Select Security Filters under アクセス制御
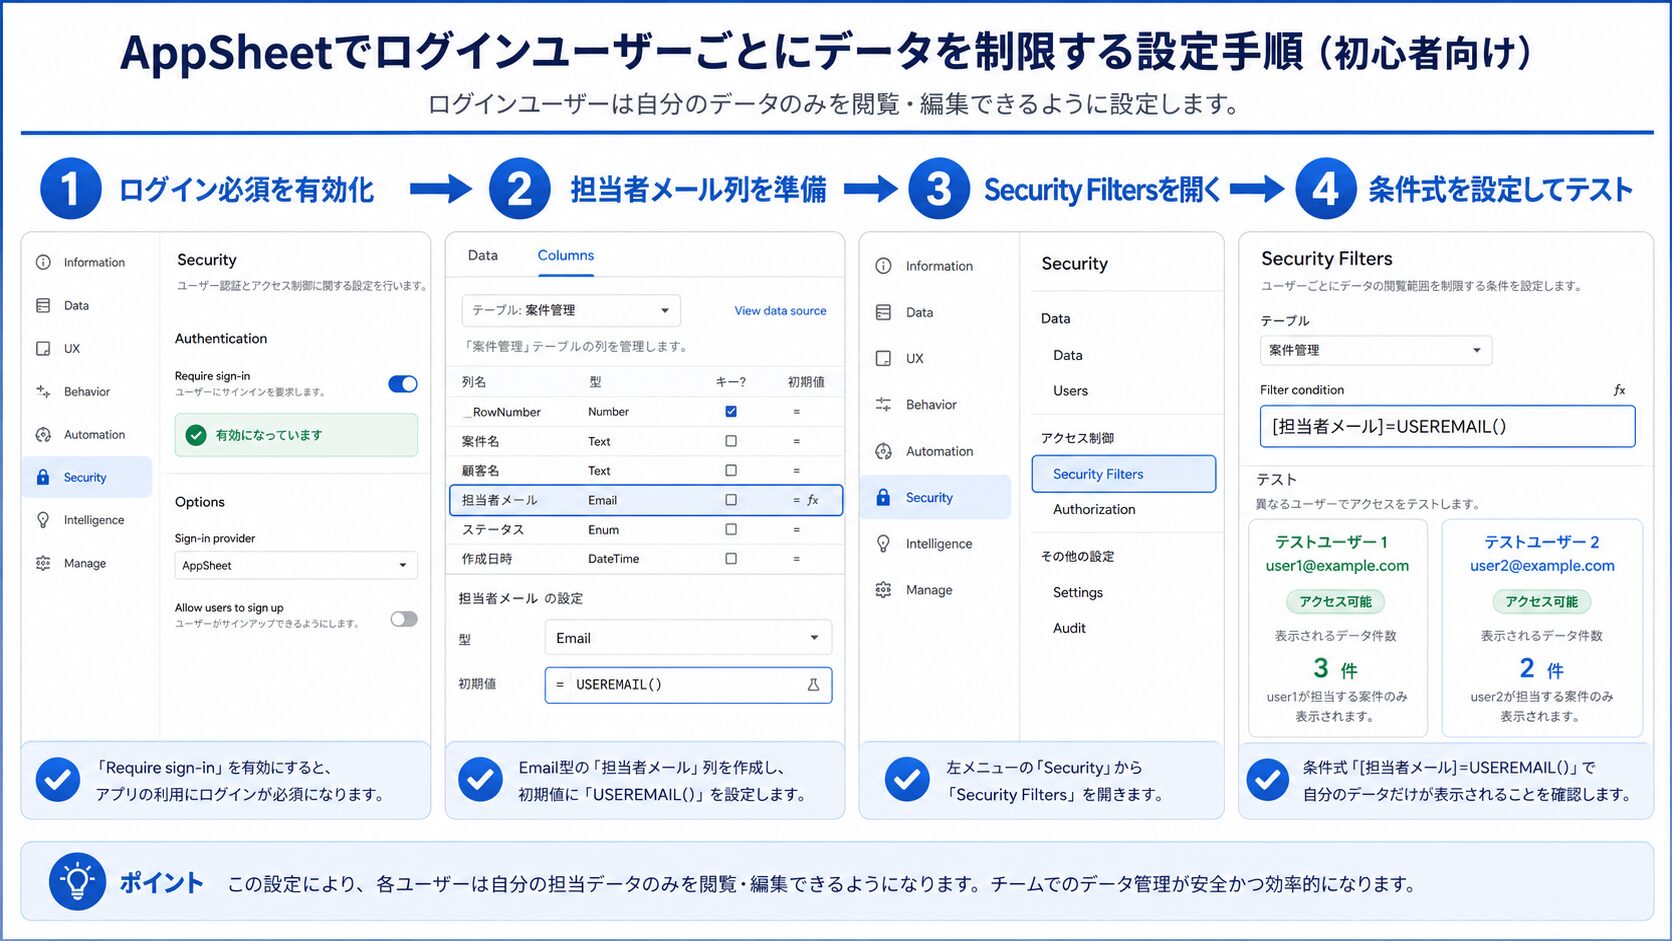 tap(1124, 474)
